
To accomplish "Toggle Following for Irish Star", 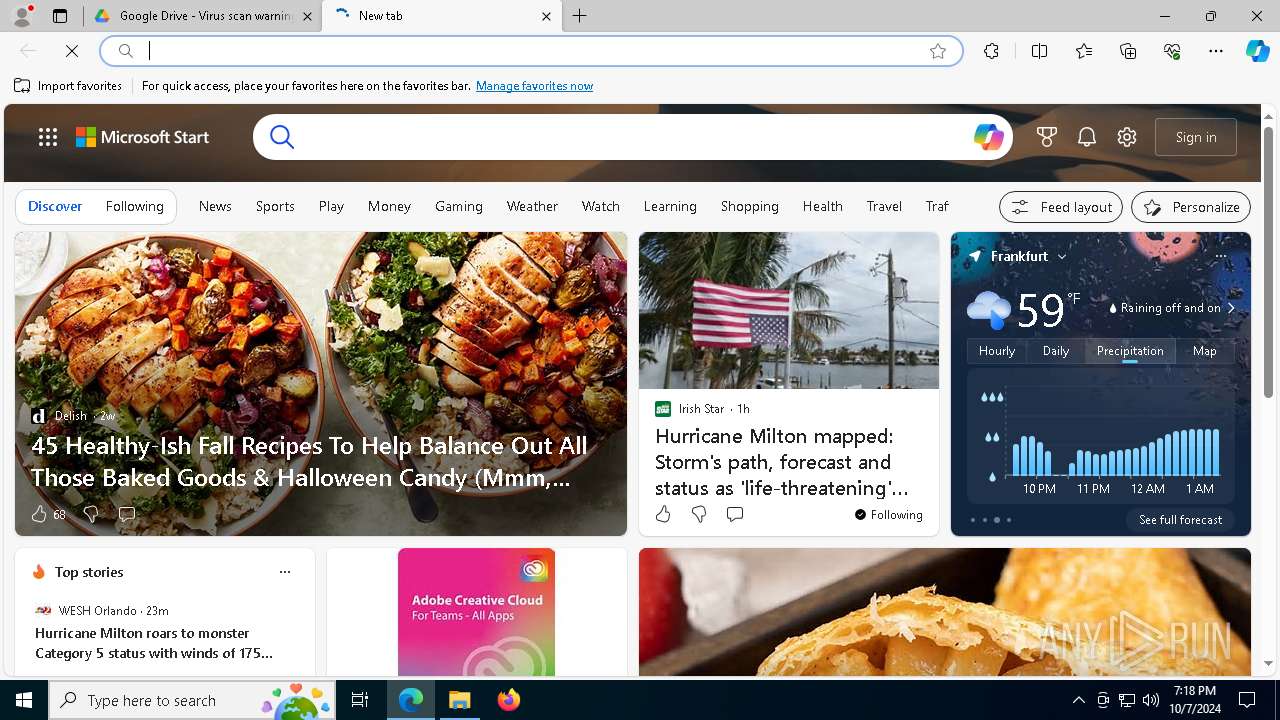I will coord(889,515).
